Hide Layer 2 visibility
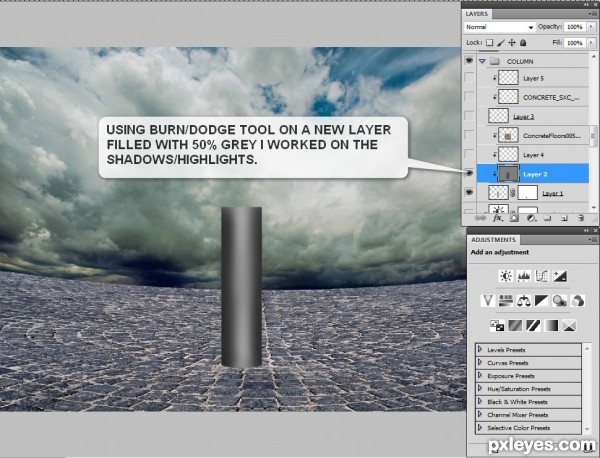The width and height of the screenshot is (600, 458). pos(469,173)
